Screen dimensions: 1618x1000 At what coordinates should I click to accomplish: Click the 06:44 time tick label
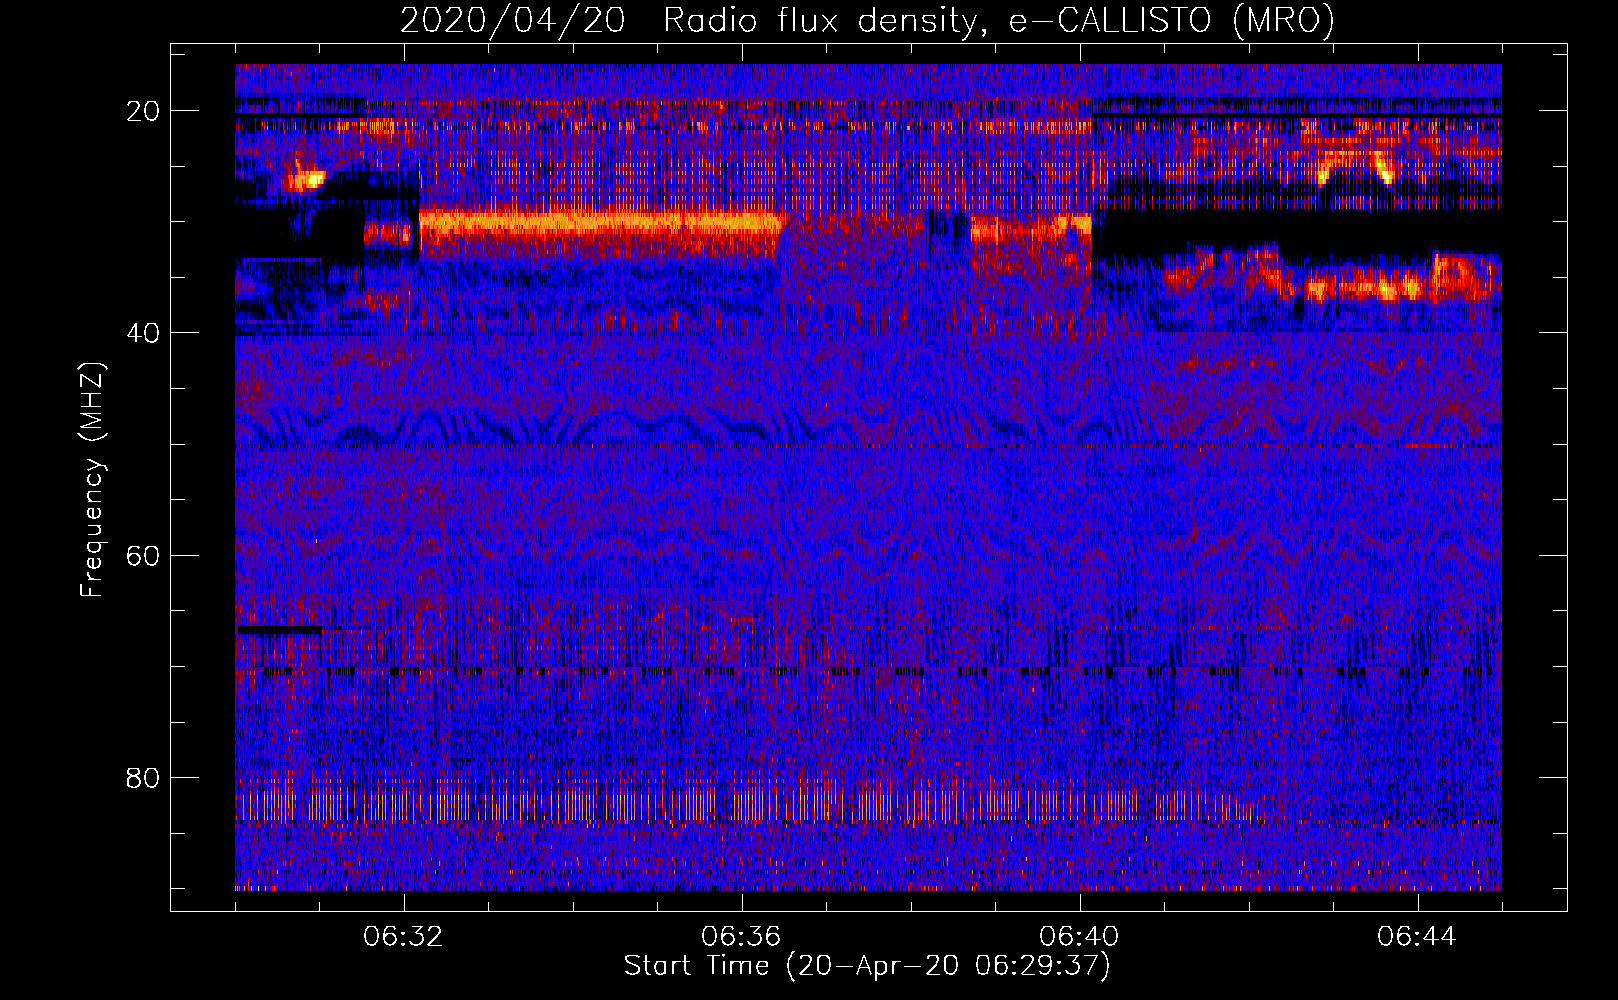[x=1417, y=937]
